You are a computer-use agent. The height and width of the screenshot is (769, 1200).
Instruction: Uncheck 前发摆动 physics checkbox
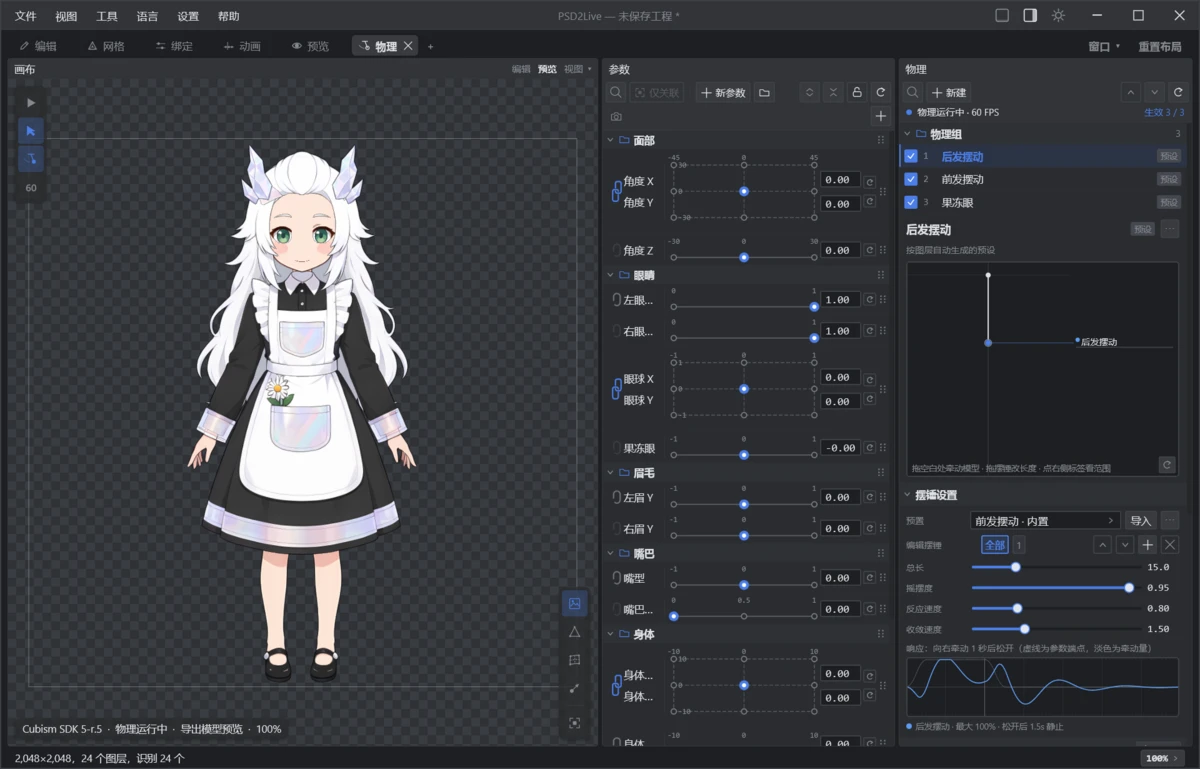(x=911, y=179)
